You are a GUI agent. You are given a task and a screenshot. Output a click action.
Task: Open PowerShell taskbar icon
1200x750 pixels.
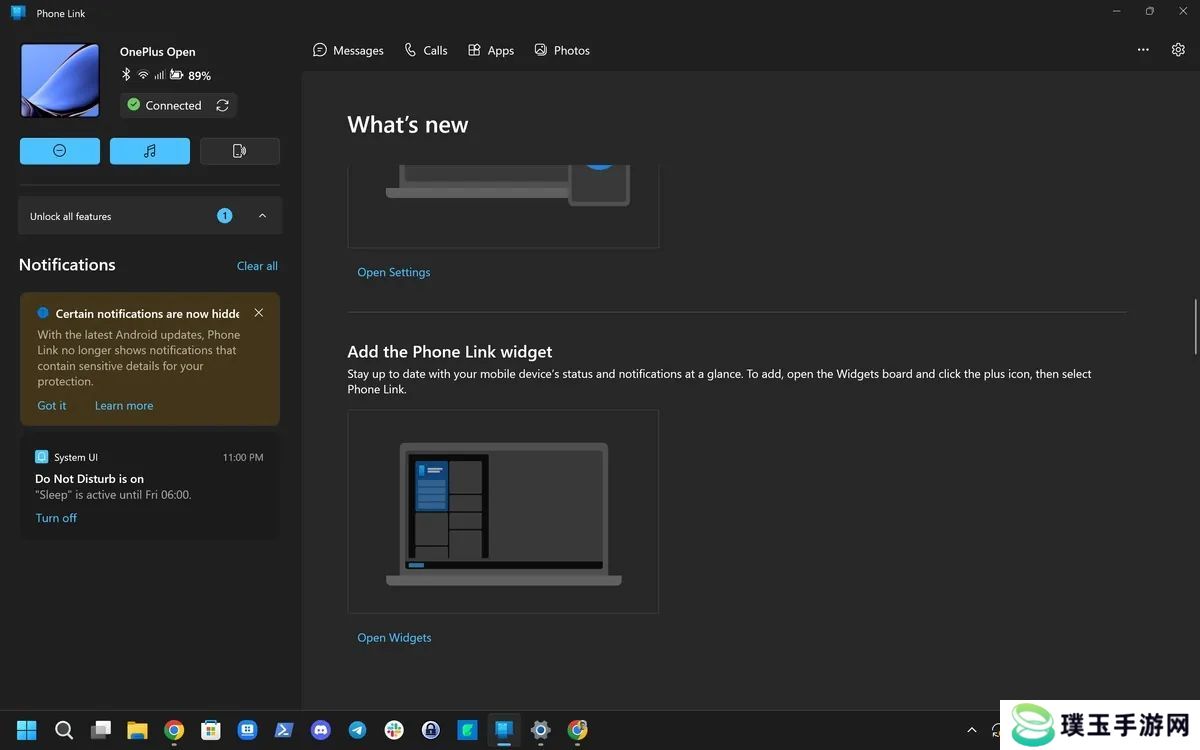pyautogui.click(x=284, y=730)
